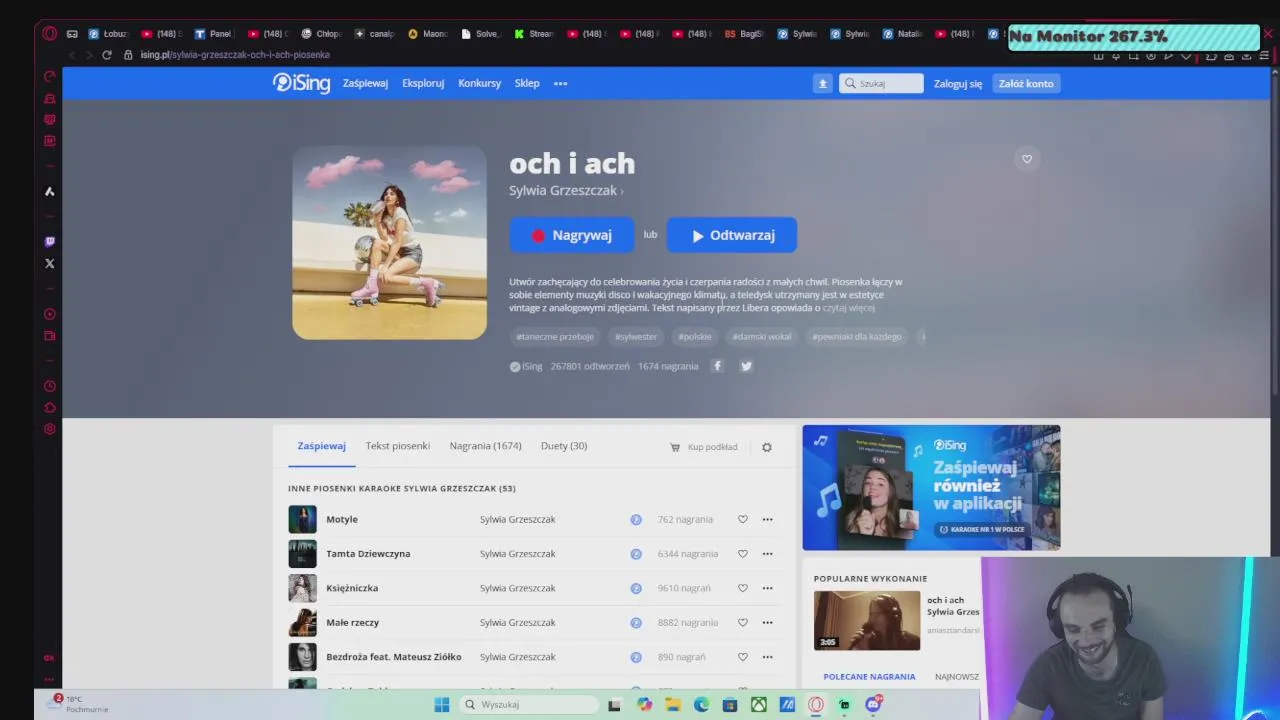
Task: Click the upload icon beside the search box
Action: tap(823, 84)
